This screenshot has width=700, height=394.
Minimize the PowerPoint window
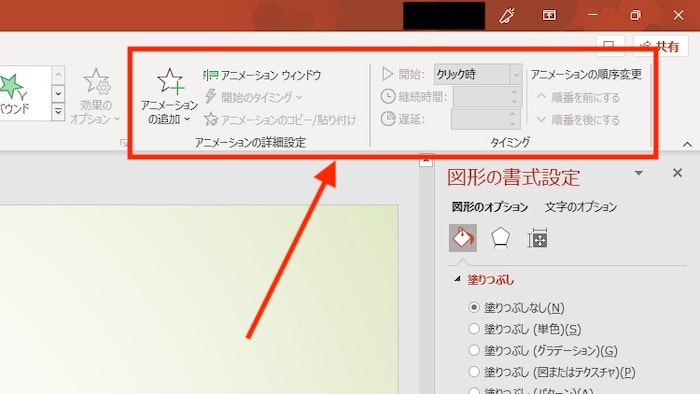point(592,15)
